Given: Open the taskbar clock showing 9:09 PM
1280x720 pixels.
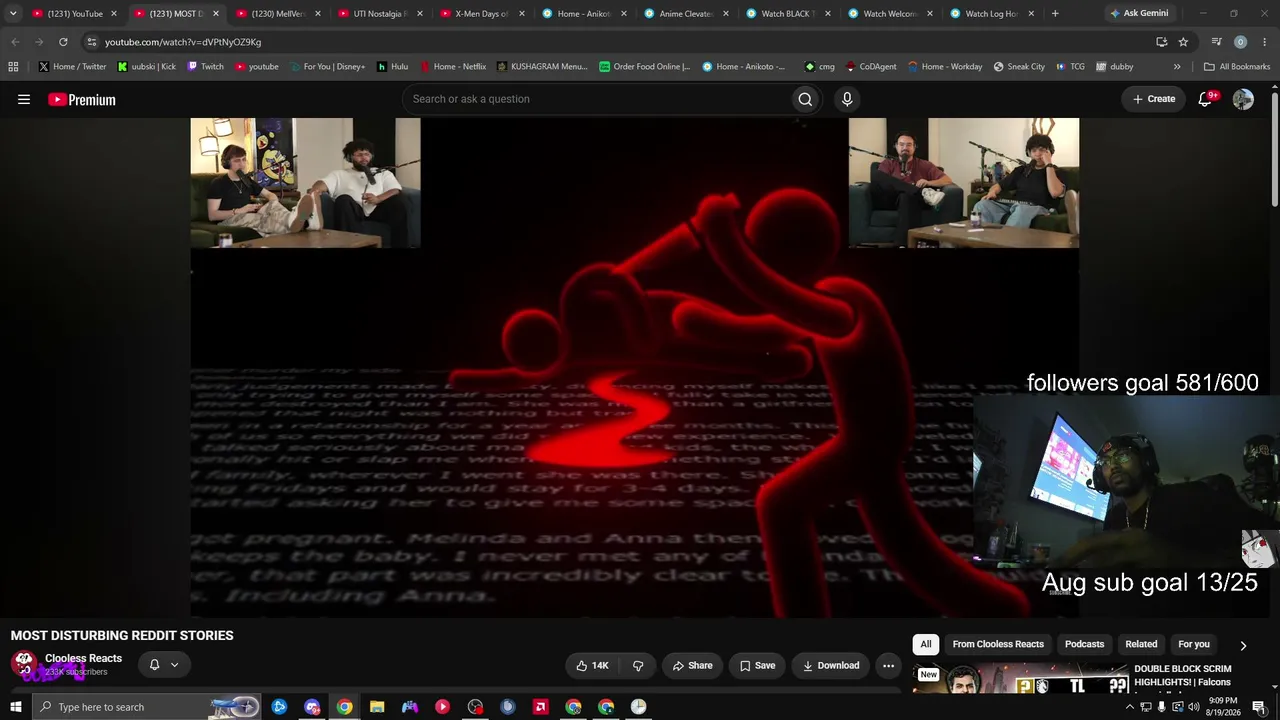Looking at the screenshot, I should click(1222, 707).
